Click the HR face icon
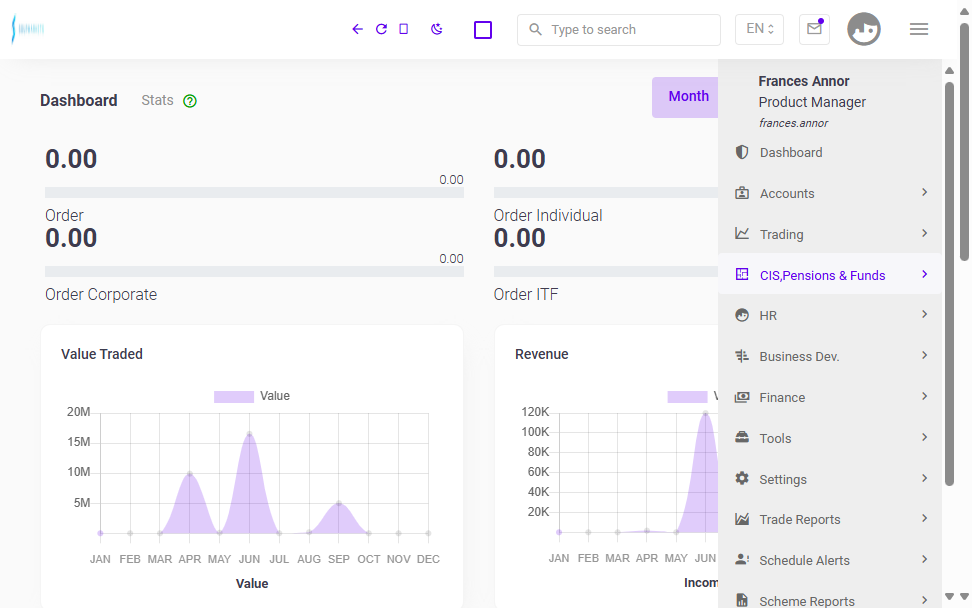This screenshot has height=608, width=972. click(x=741, y=315)
